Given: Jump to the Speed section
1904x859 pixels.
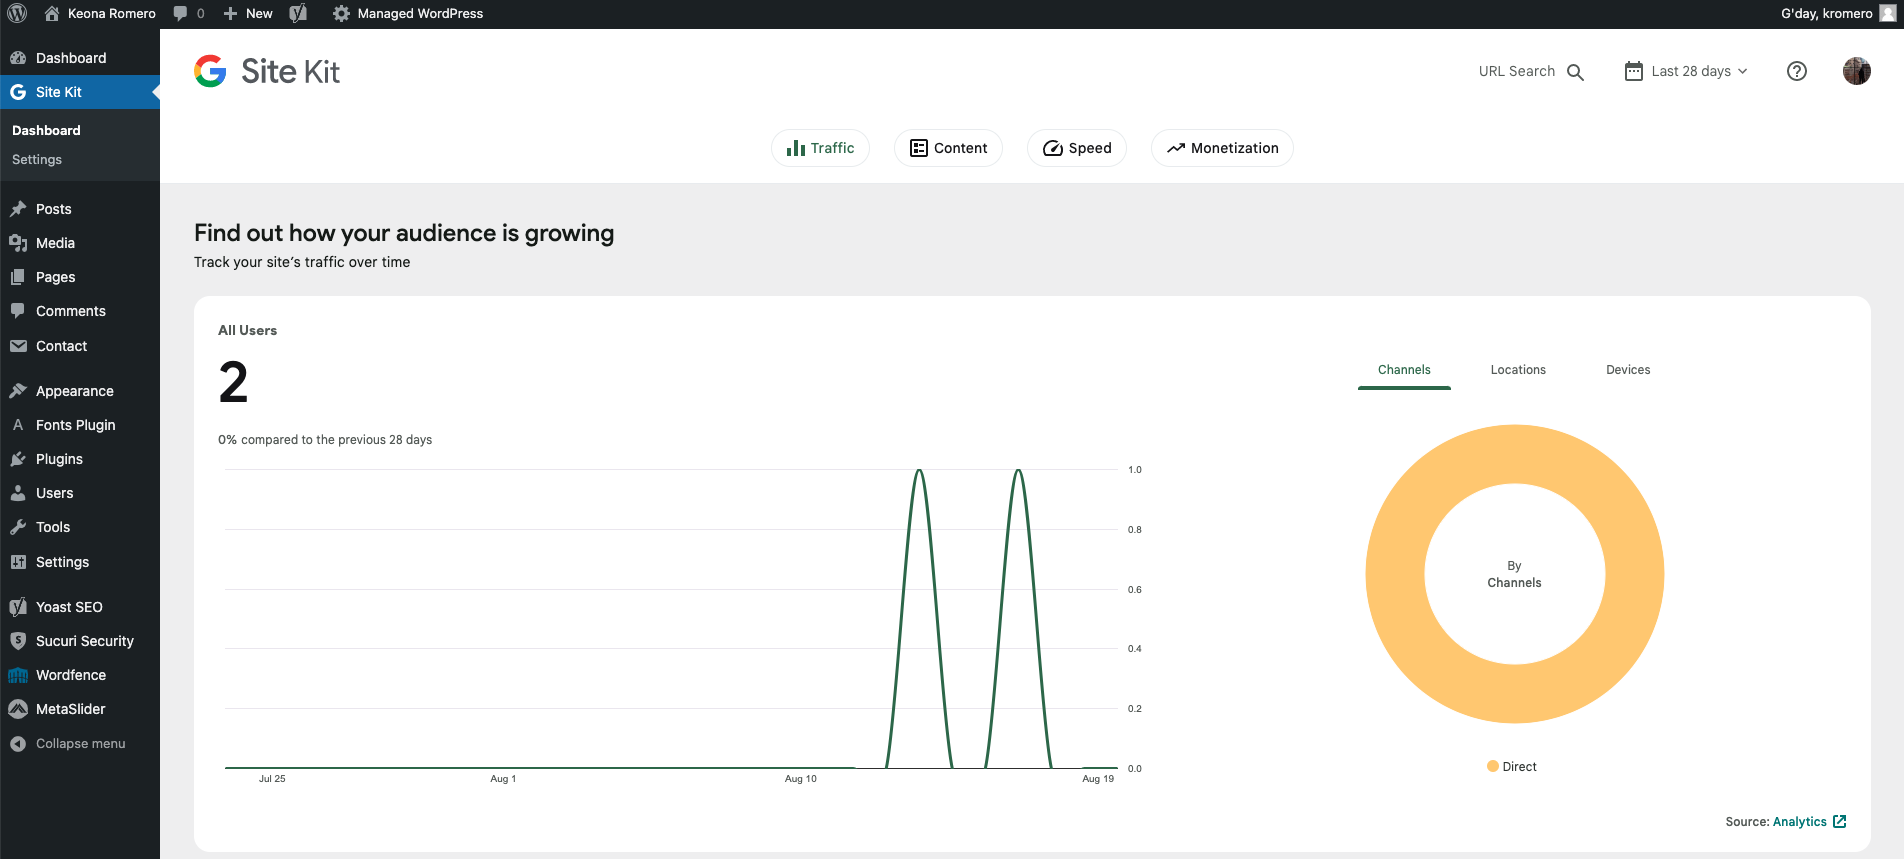Looking at the screenshot, I should tap(1077, 148).
